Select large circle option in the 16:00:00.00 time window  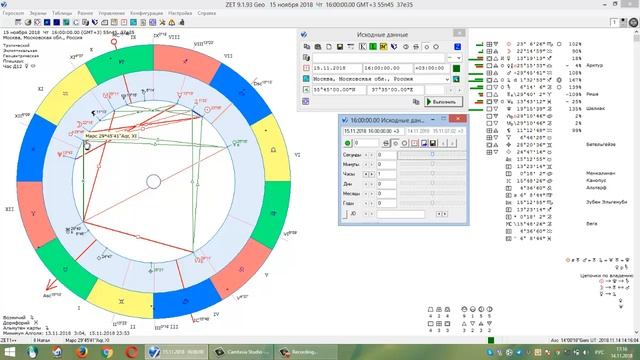click(x=404, y=143)
